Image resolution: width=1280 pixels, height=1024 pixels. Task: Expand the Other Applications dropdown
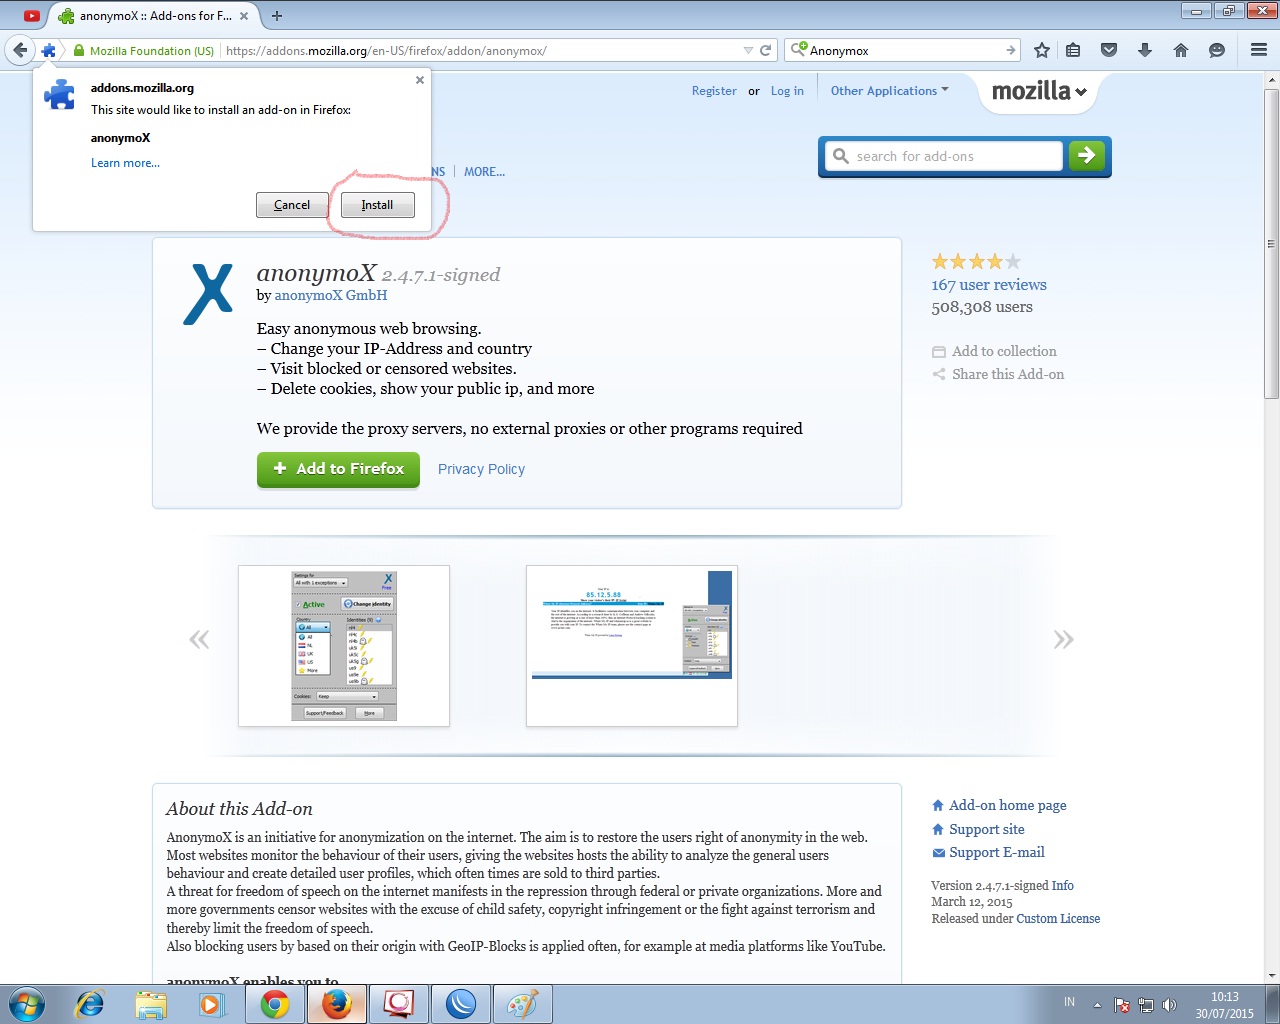[889, 91]
